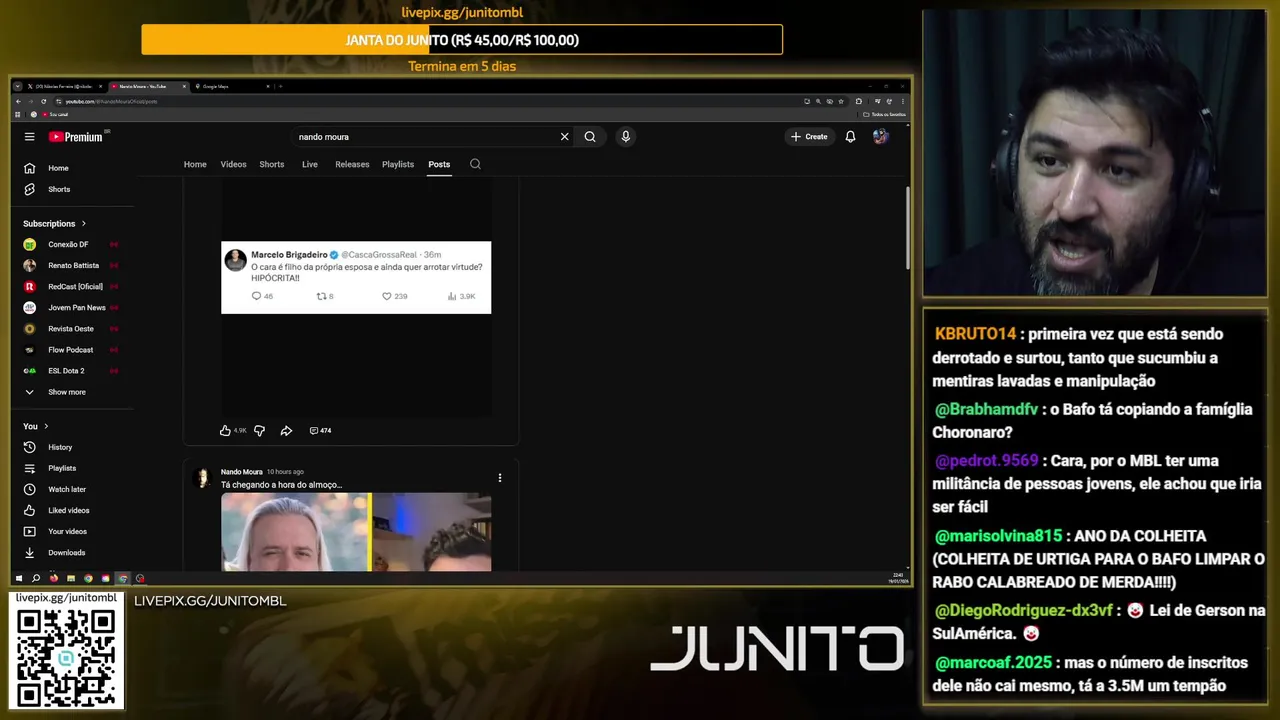Open the 474 comments on the post
Image resolution: width=1280 pixels, height=720 pixels.
320,431
